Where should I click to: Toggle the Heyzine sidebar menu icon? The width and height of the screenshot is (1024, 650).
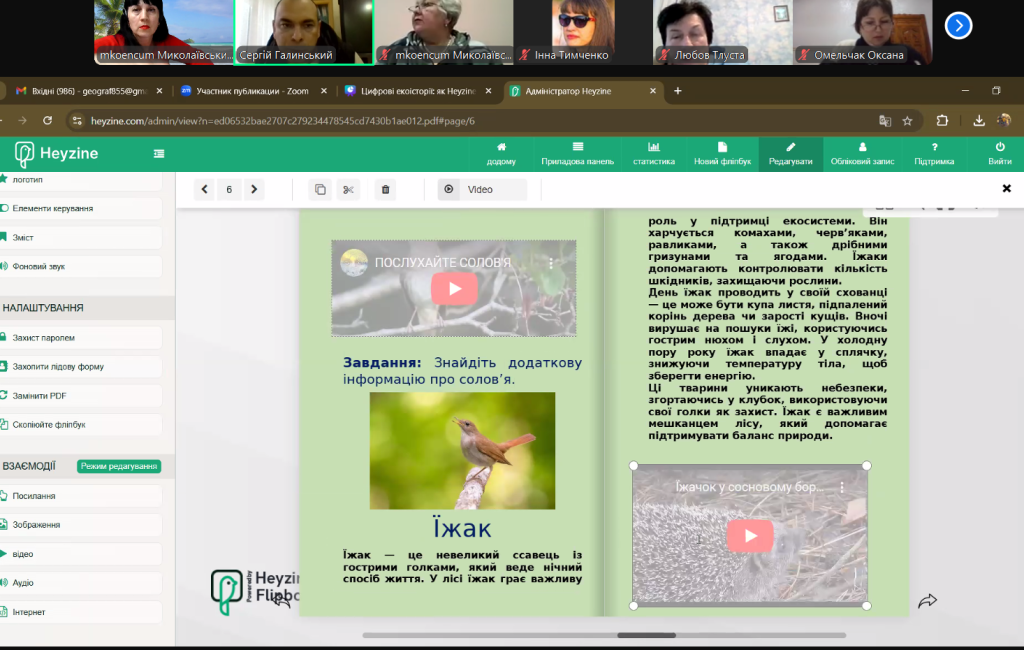[159, 154]
